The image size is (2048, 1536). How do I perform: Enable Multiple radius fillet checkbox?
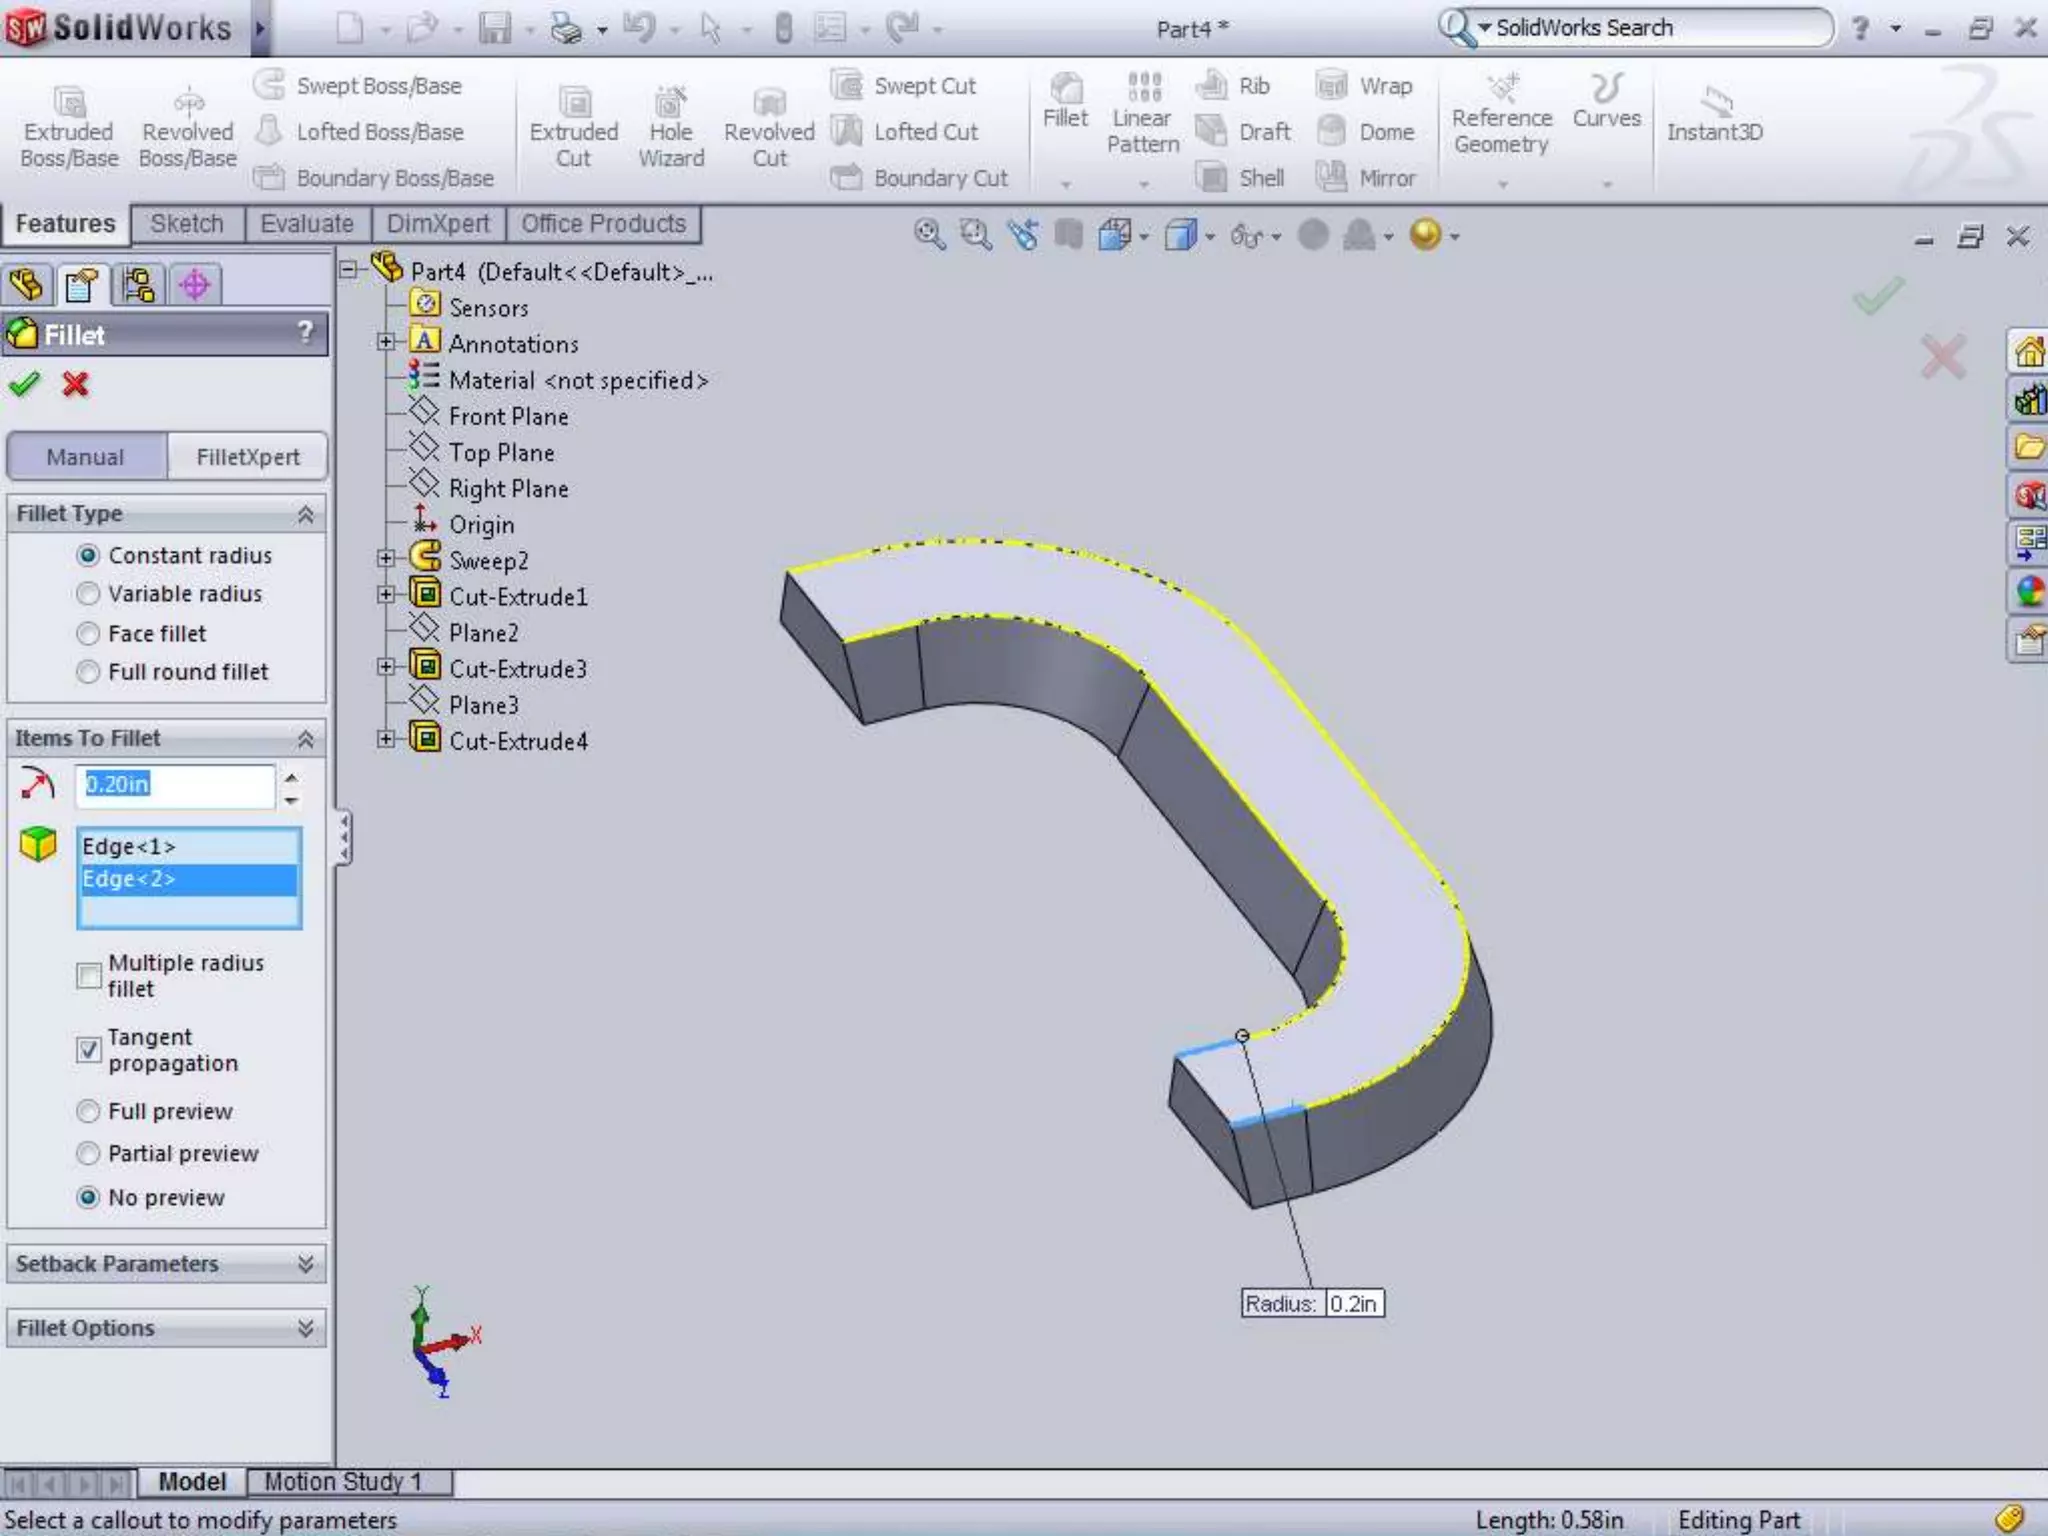[x=89, y=975]
